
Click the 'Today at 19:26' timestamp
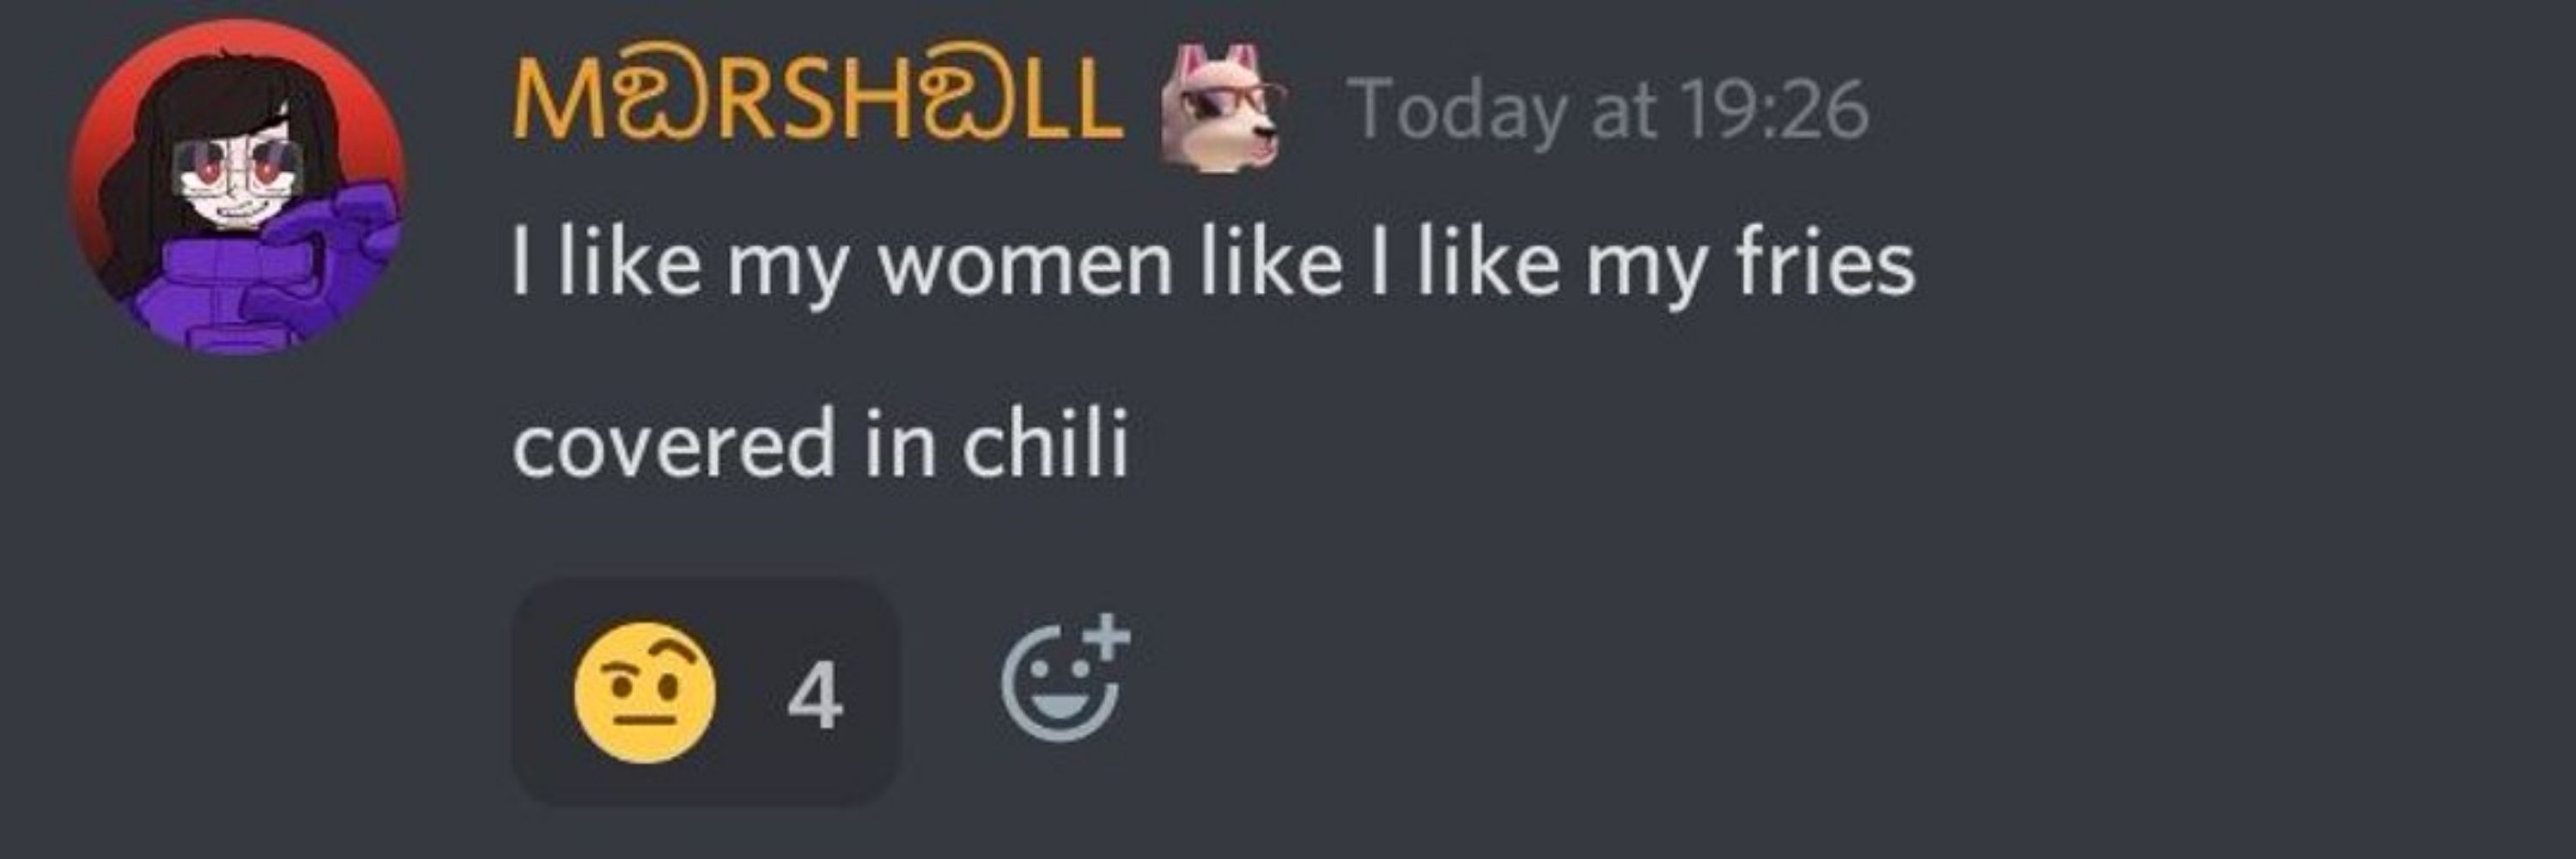[1608, 109]
